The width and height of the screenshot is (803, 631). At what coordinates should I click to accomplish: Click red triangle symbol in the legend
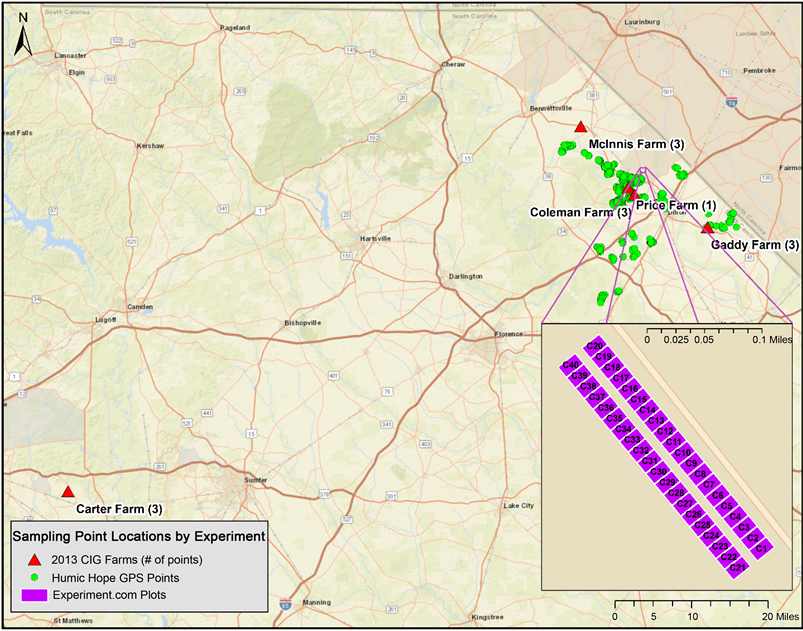[34, 558]
